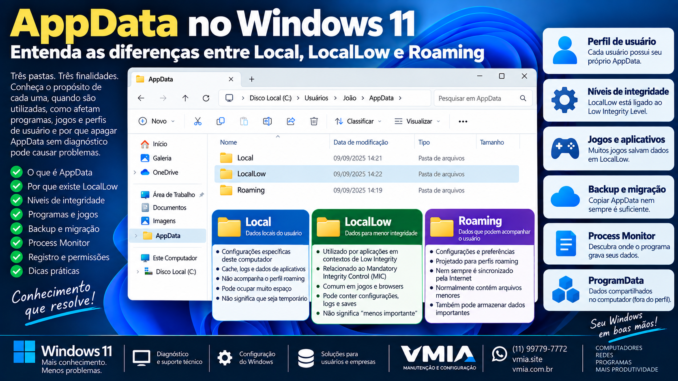Open the Visualizar view dropdown
The height and width of the screenshot is (381, 678).
point(417,122)
